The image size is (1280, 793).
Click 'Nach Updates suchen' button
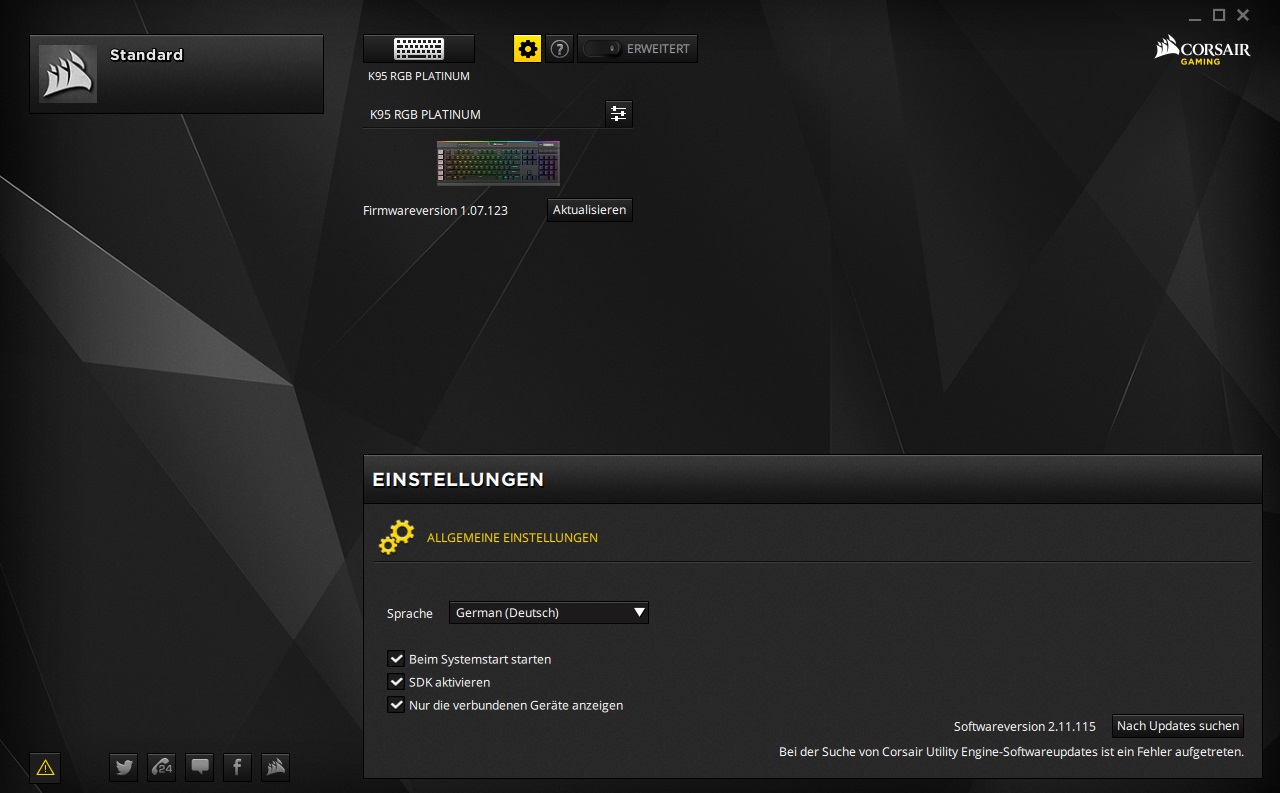pyautogui.click(x=1177, y=726)
